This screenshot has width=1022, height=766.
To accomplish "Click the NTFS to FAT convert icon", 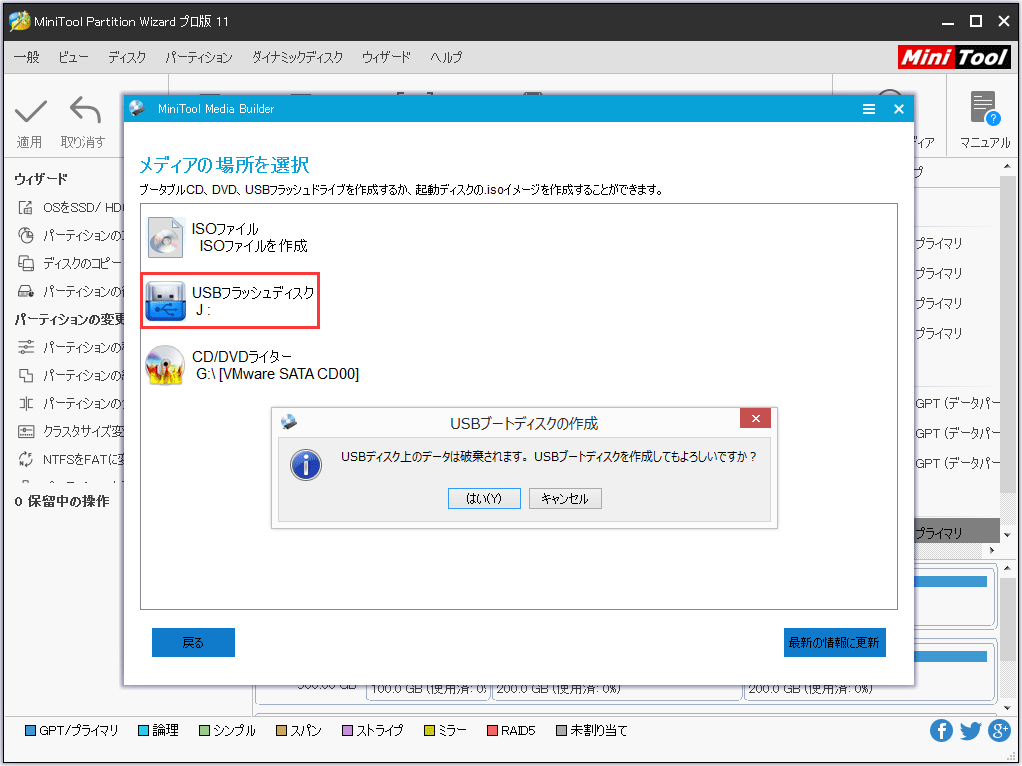I will [x=25, y=460].
